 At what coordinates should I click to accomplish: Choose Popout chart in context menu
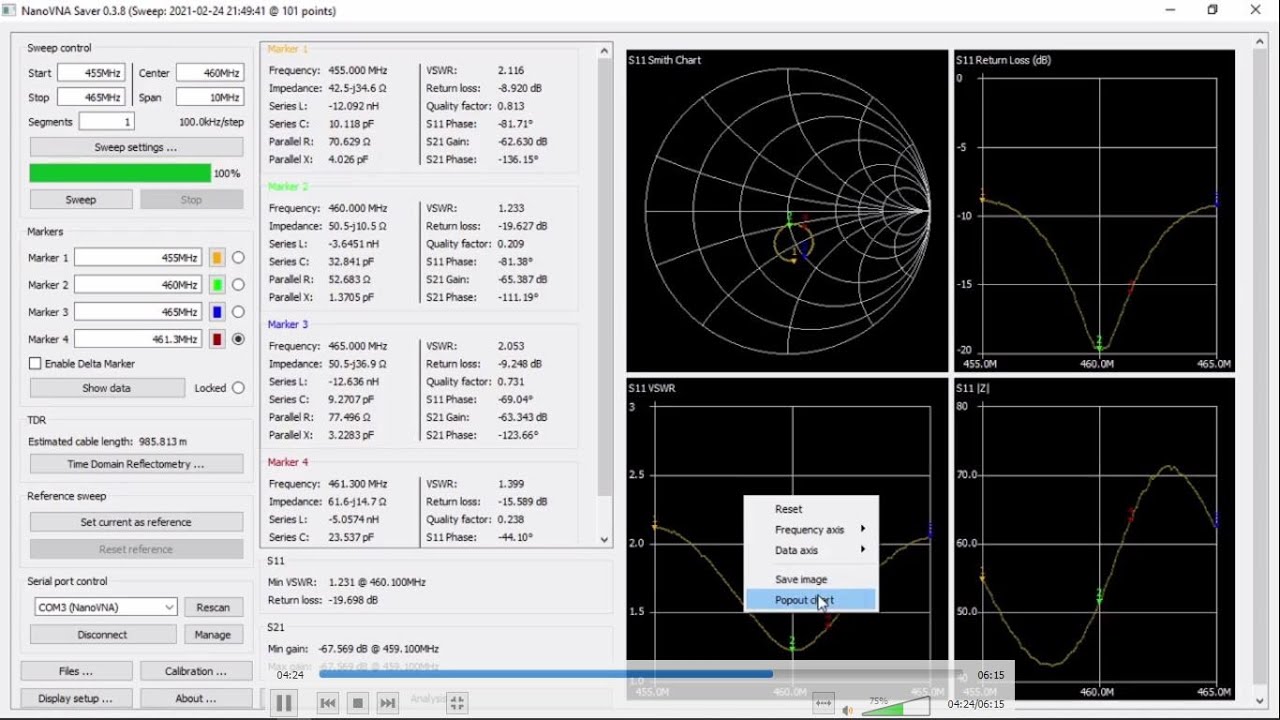tap(811, 600)
